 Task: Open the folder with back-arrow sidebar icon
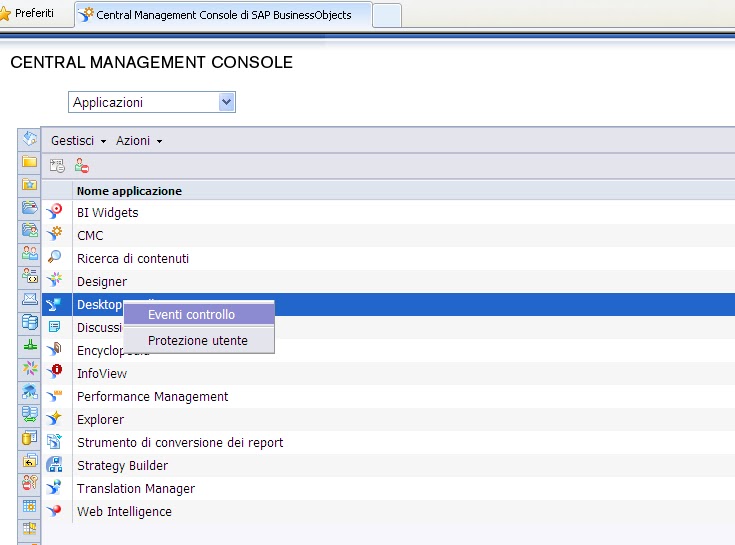tap(30, 461)
